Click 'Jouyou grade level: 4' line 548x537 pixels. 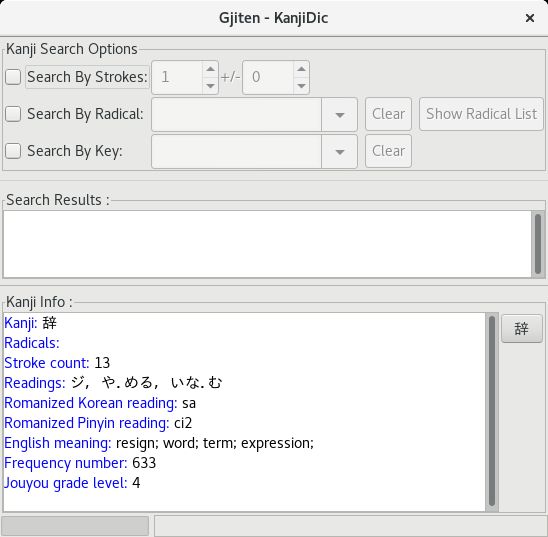tap(72, 483)
